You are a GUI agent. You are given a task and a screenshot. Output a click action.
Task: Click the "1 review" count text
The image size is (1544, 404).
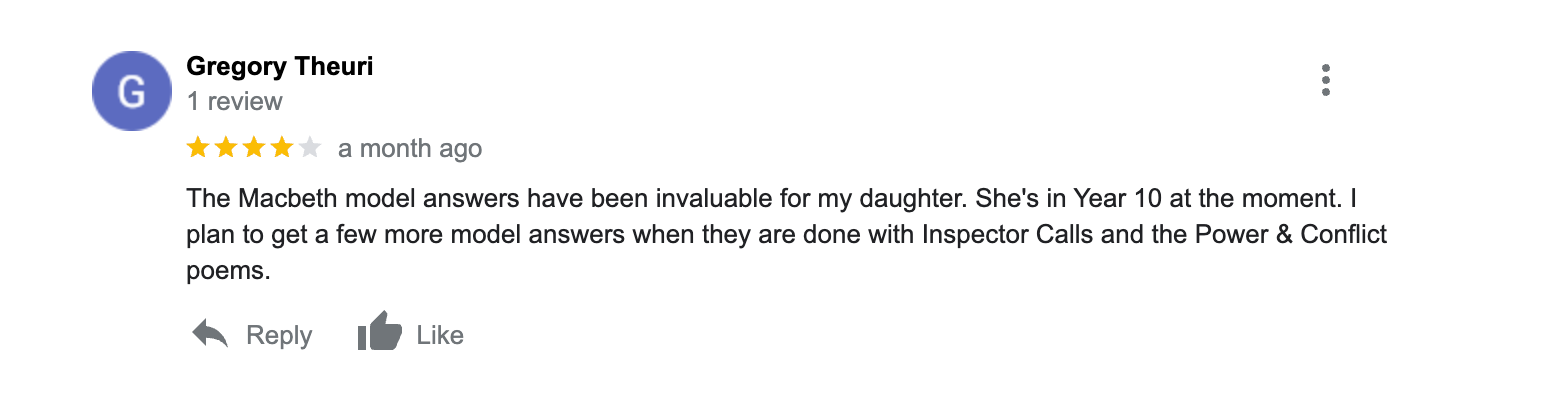point(234,101)
